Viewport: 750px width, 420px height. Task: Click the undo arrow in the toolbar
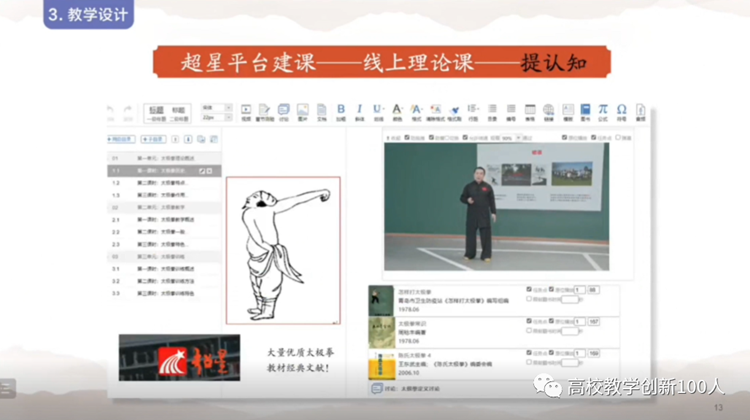111,109
